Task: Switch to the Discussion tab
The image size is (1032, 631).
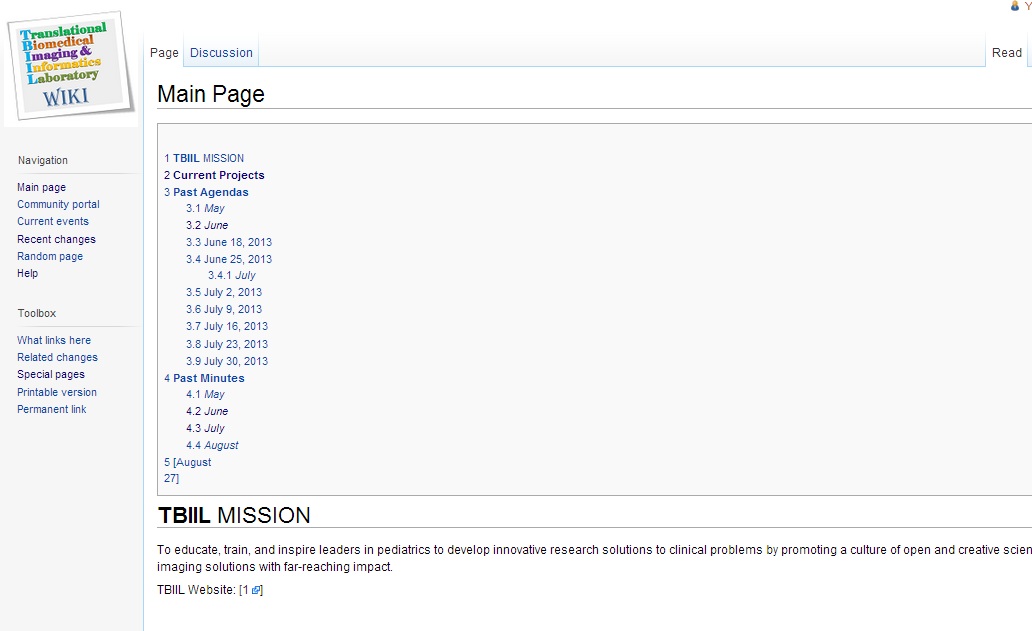Action: pyautogui.click(x=221, y=53)
